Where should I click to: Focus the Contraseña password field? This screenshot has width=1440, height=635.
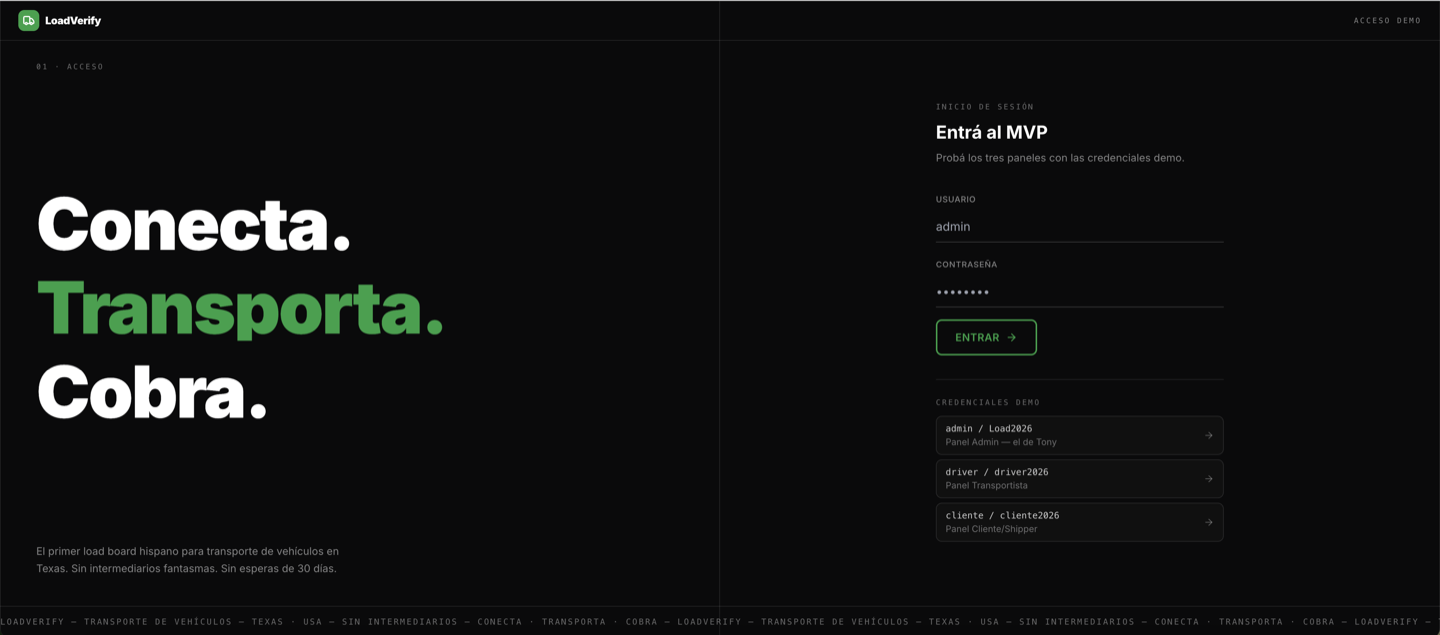(1079, 292)
